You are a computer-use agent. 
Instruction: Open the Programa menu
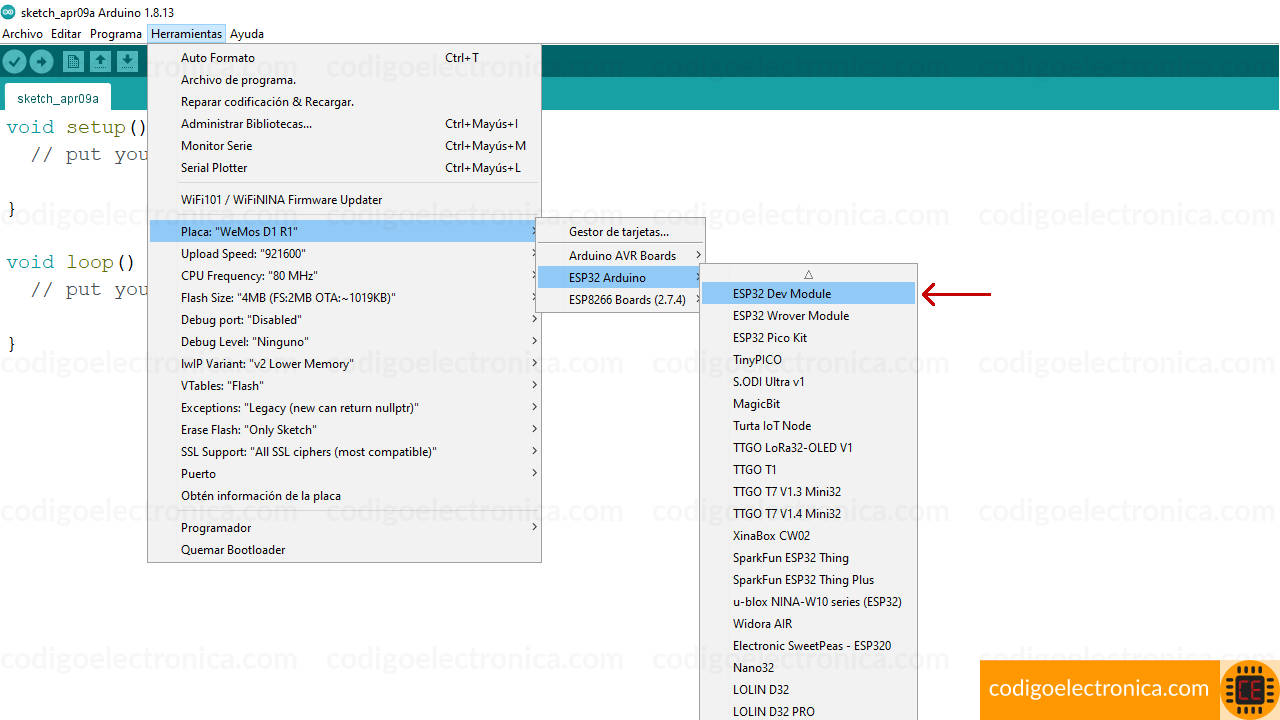116,34
